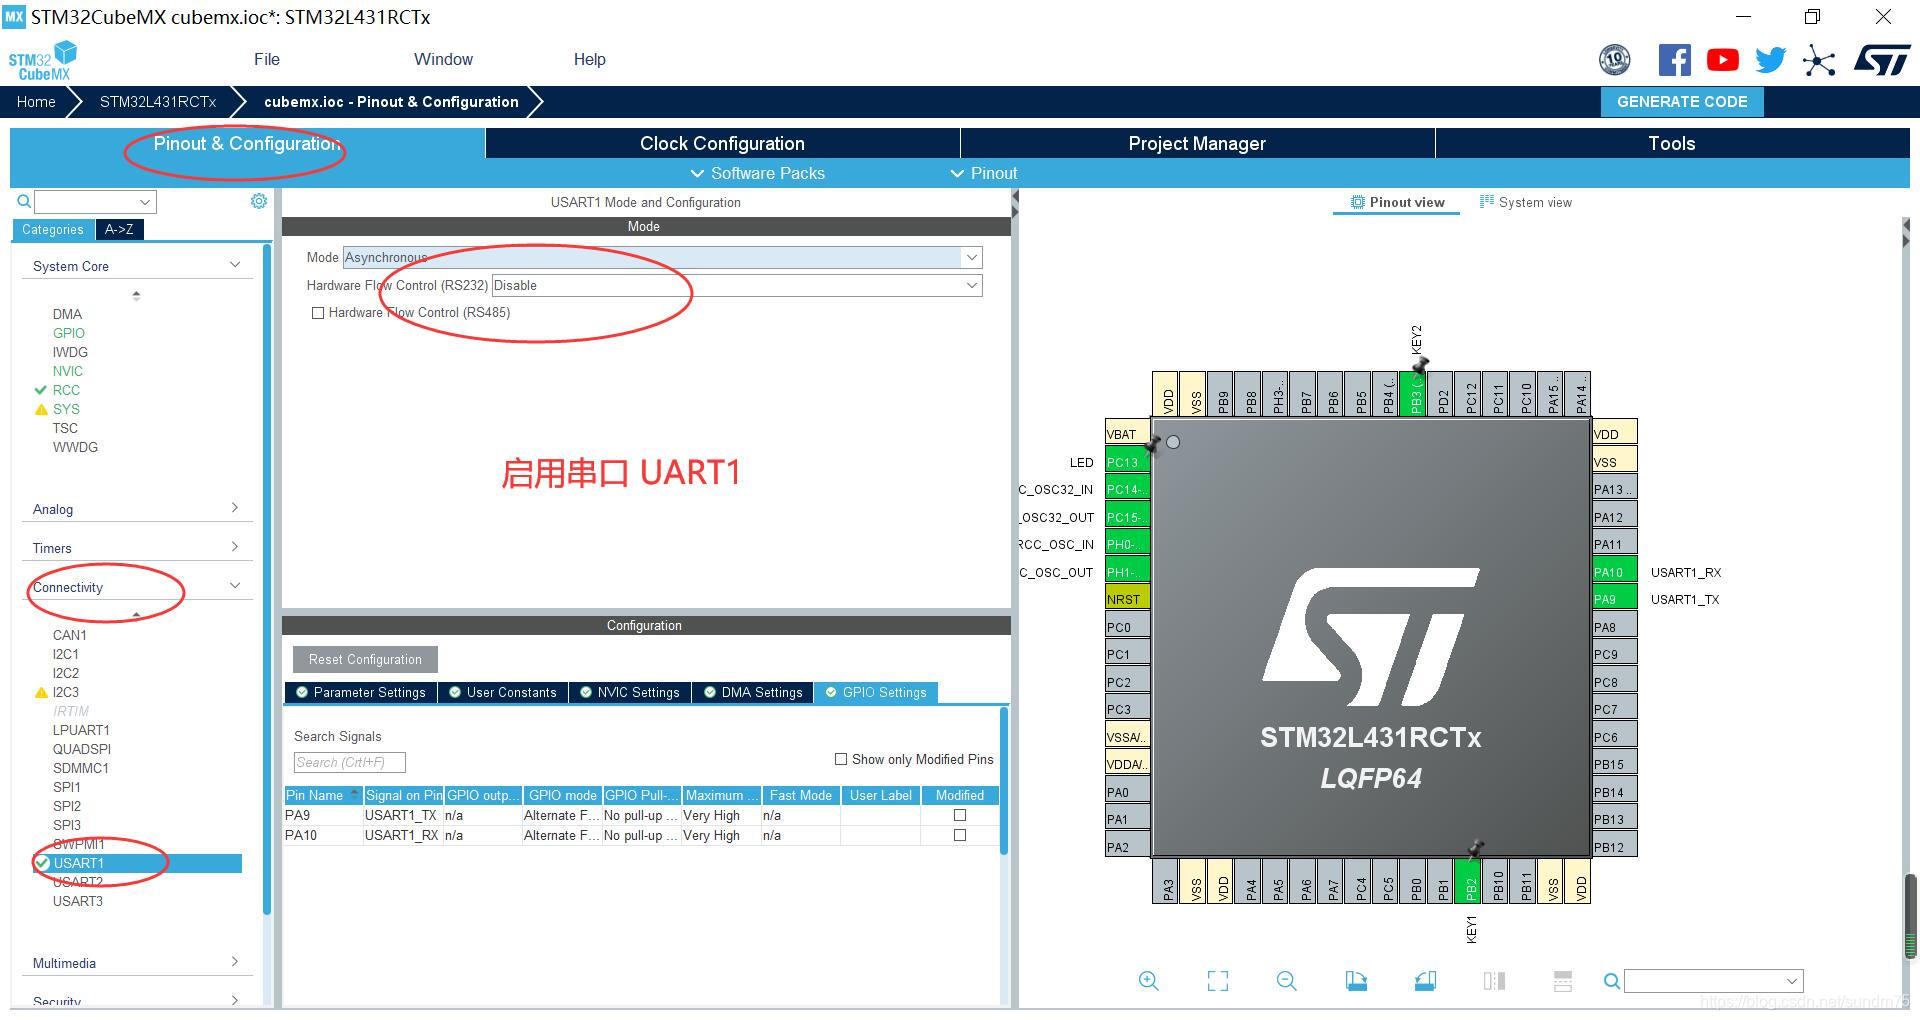Open the categories settings gear icon

pos(259,201)
